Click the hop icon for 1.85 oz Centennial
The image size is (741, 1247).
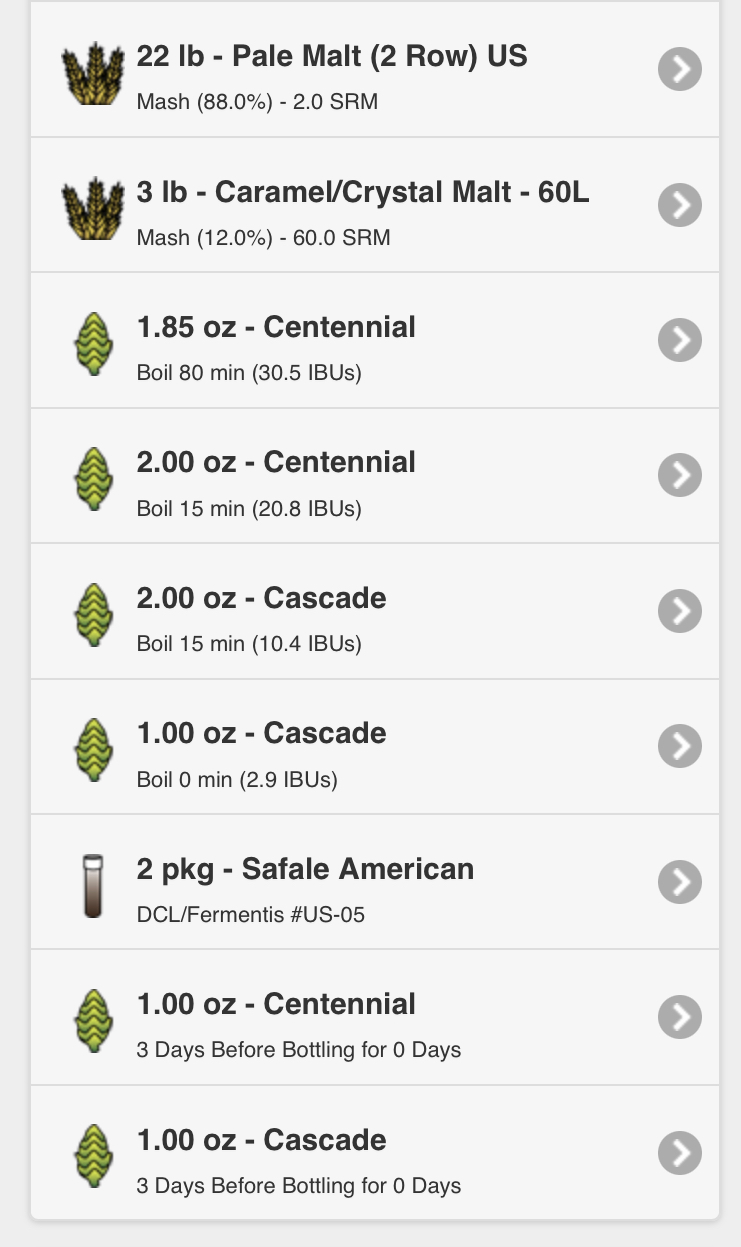tap(93, 341)
